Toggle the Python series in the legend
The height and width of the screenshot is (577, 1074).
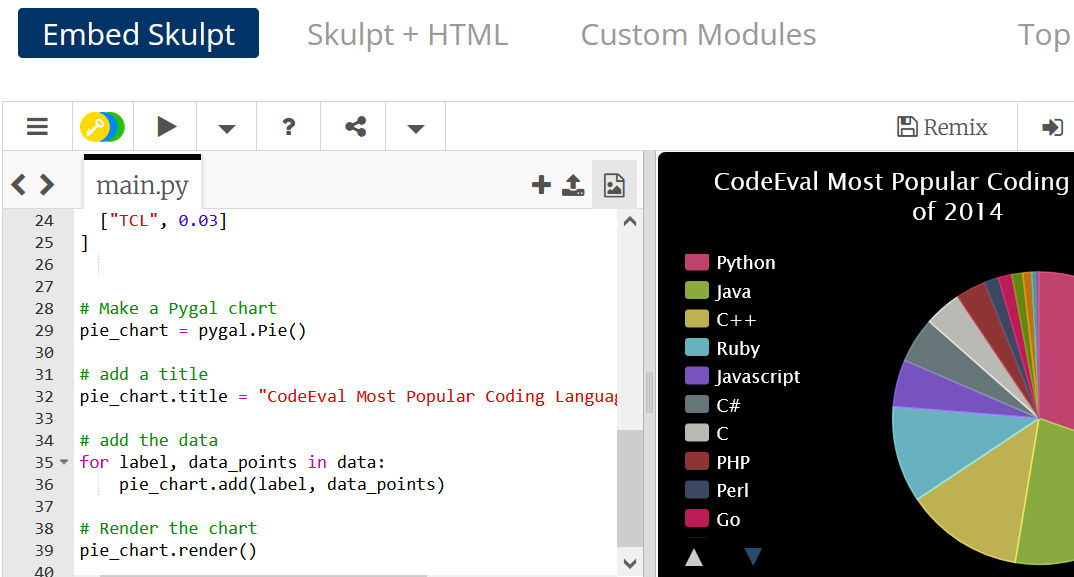730,262
